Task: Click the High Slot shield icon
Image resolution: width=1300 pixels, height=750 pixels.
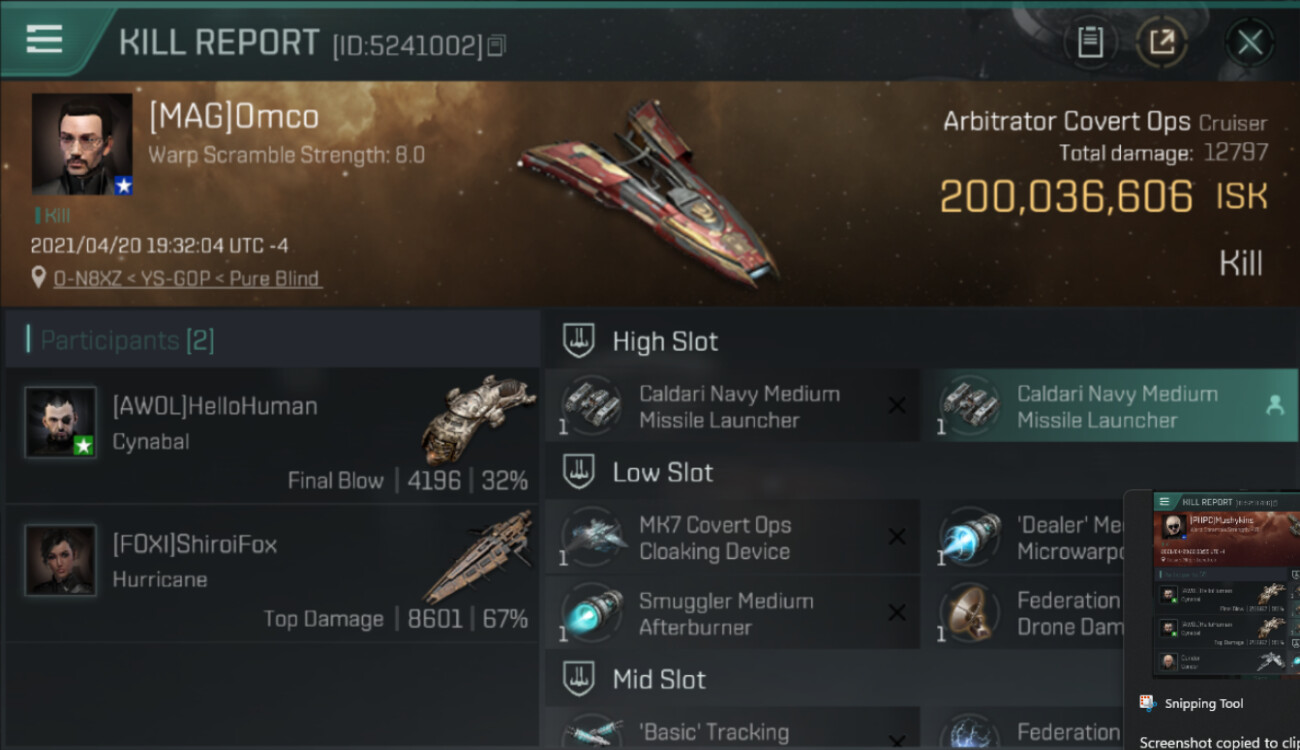Action: [578, 341]
